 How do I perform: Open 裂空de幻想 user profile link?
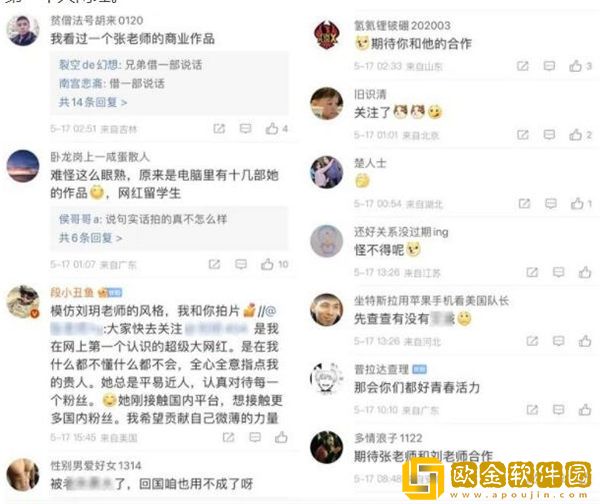[x=90, y=65]
